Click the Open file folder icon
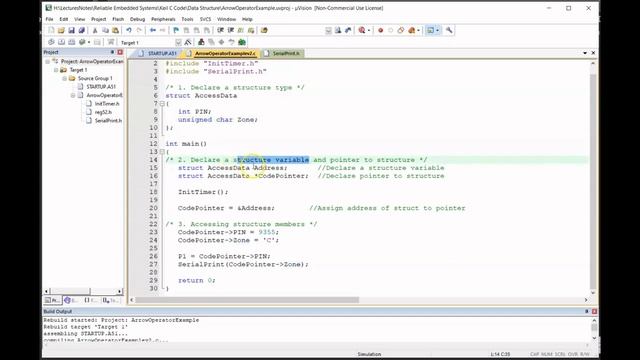Screen dimensions: 640x360 (x=61, y=30)
